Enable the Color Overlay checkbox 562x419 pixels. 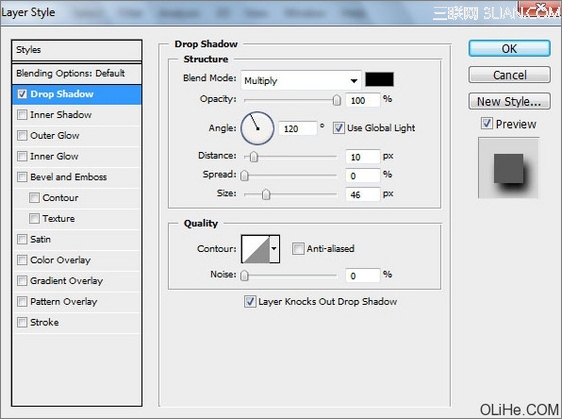click(x=22, y=260)
